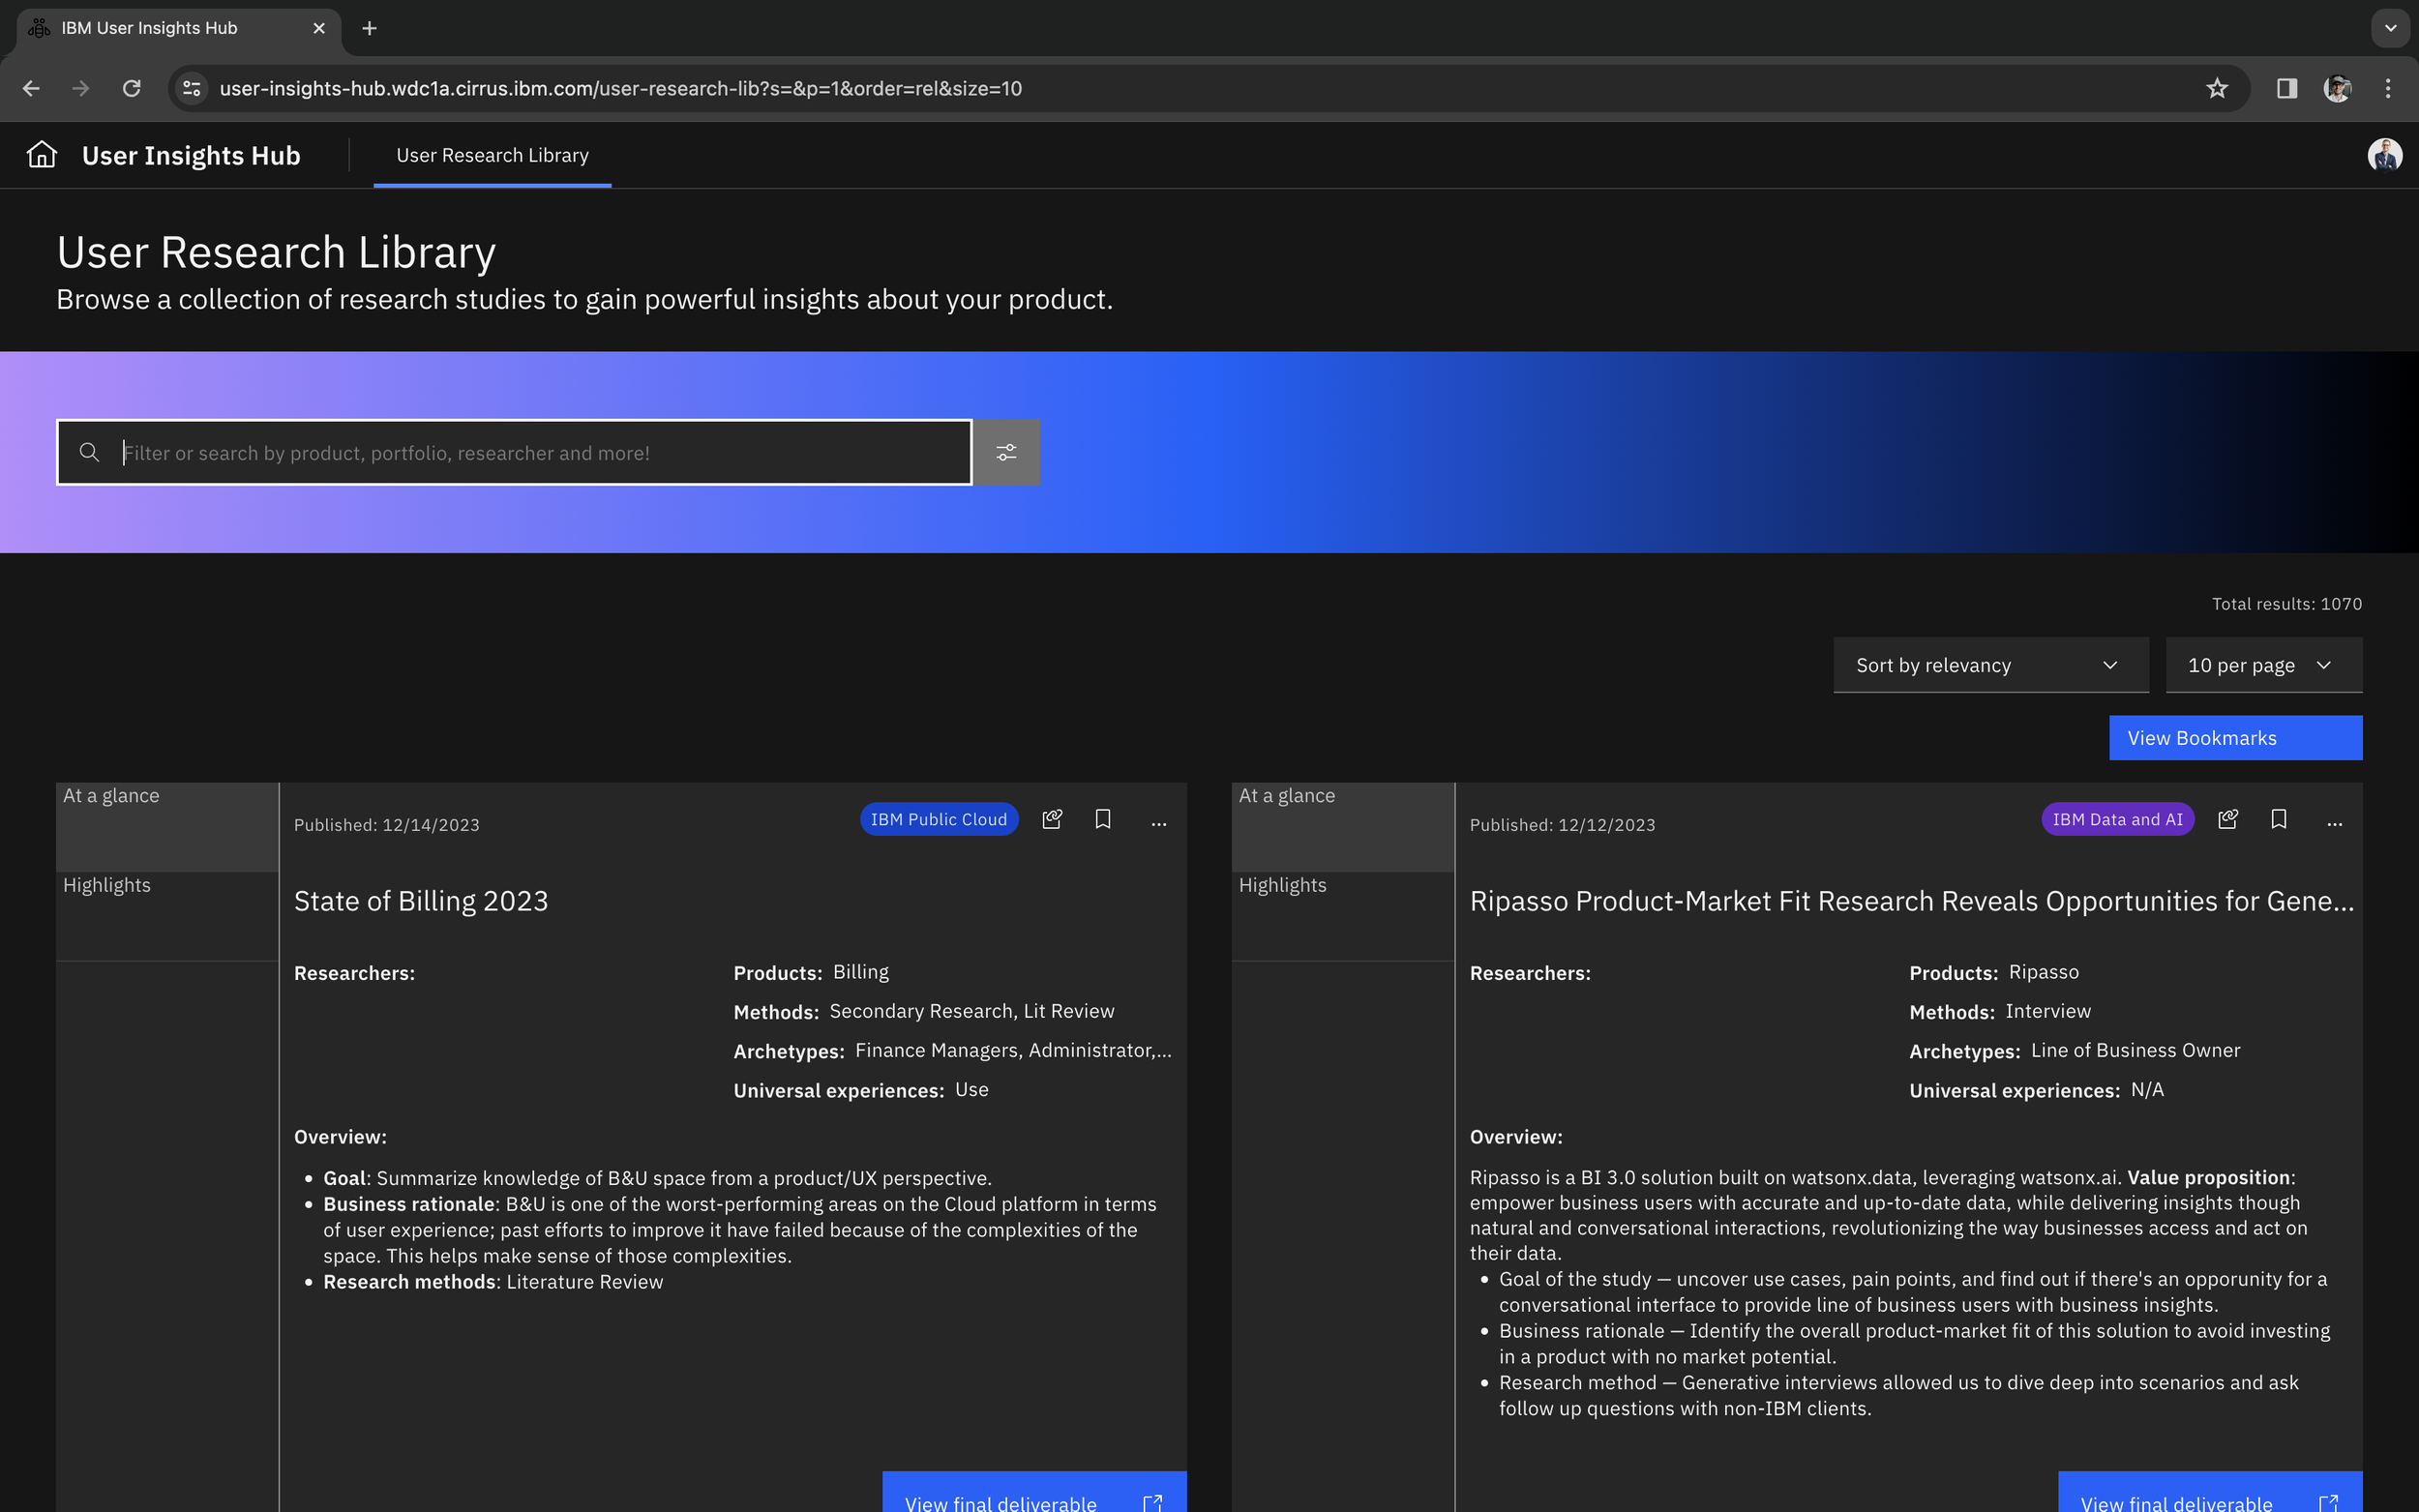Click the IBM Public Cloud tag
This screenshot has height=1512, width=2419.
click(x=939, y=819)
